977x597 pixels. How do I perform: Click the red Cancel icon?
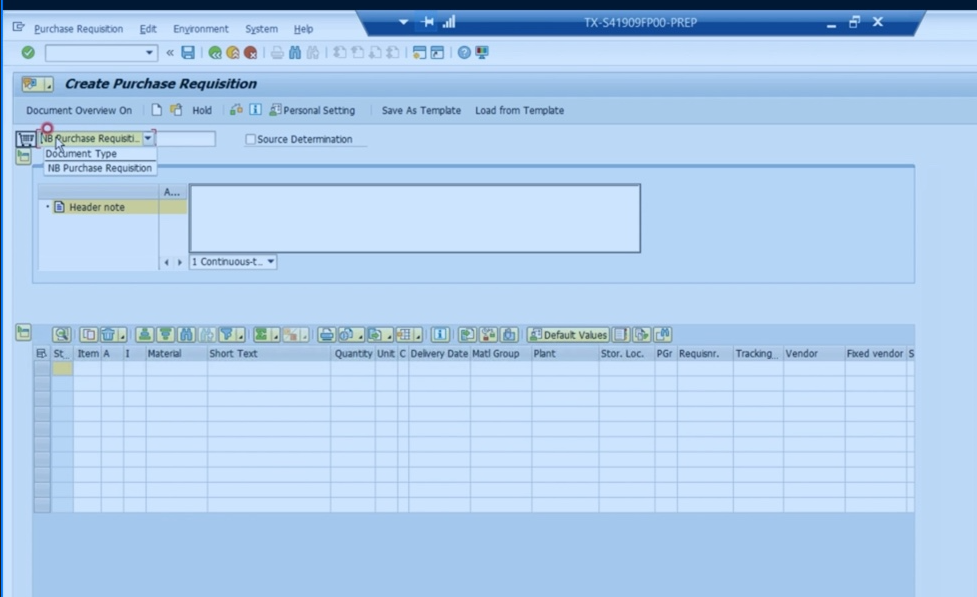click(250, 53)
